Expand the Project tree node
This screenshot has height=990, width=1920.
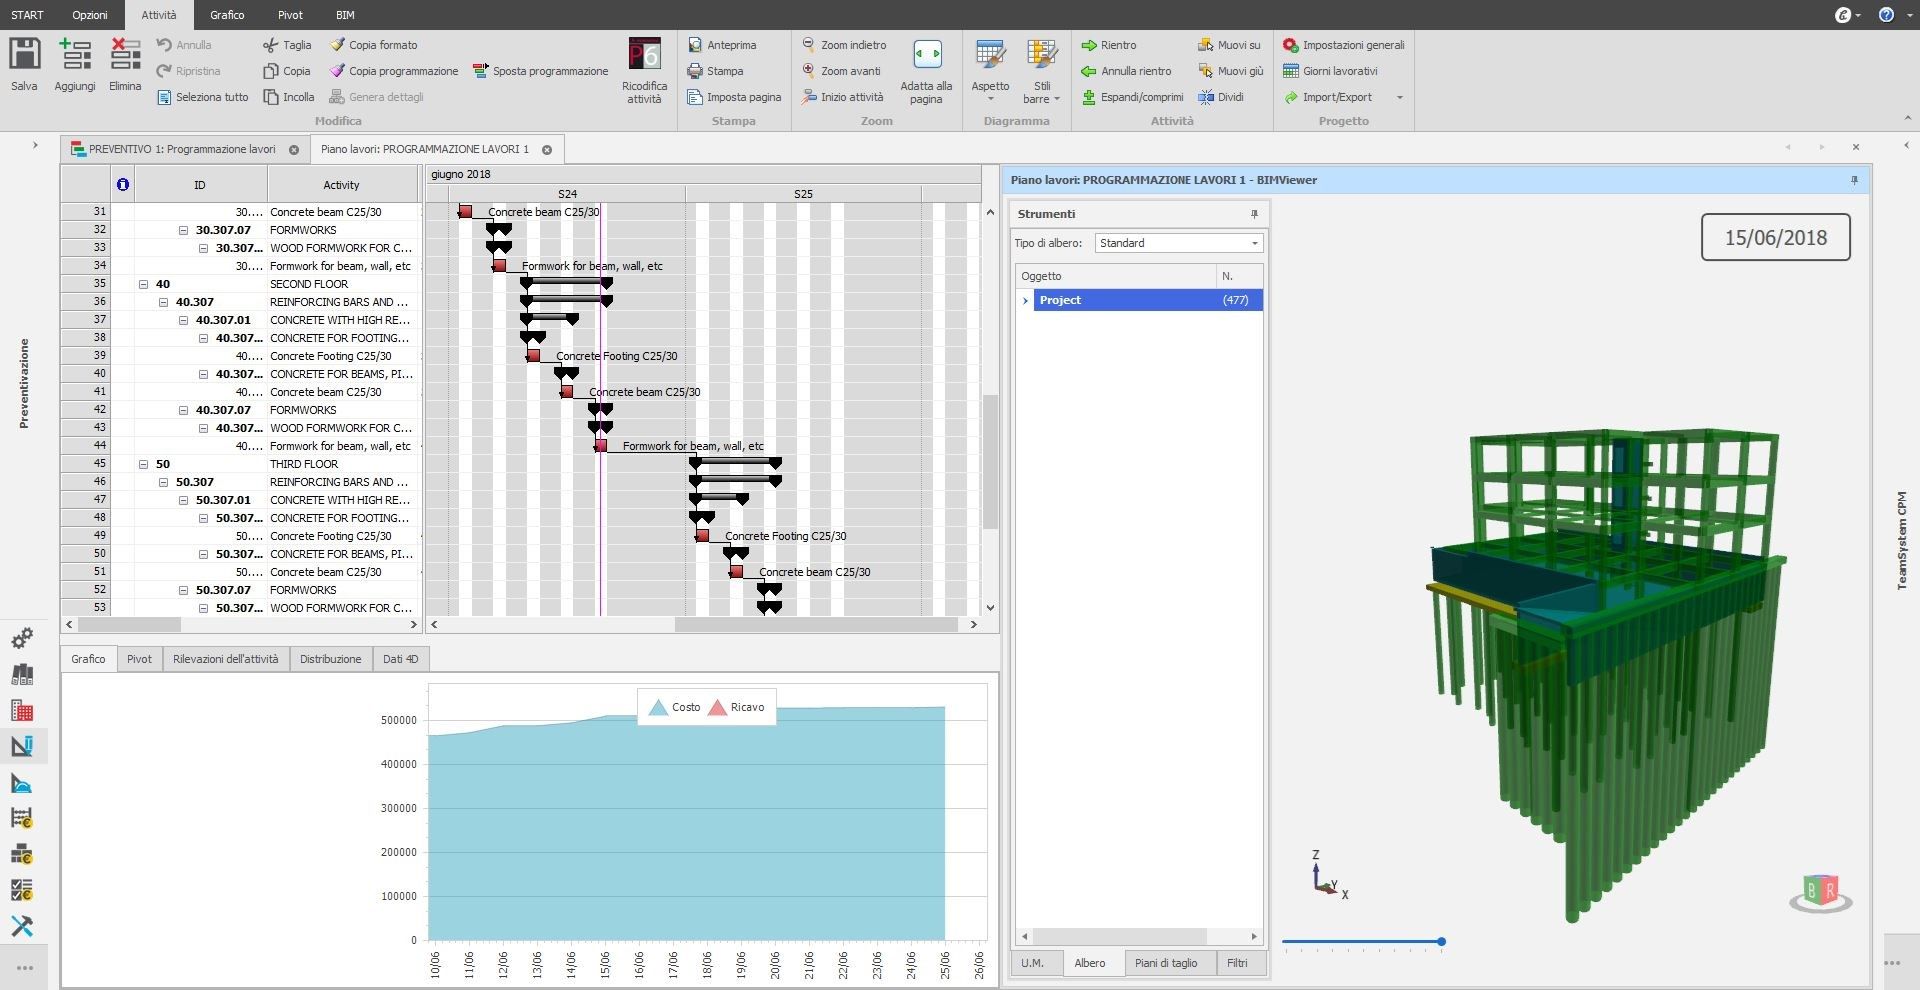1024,300
